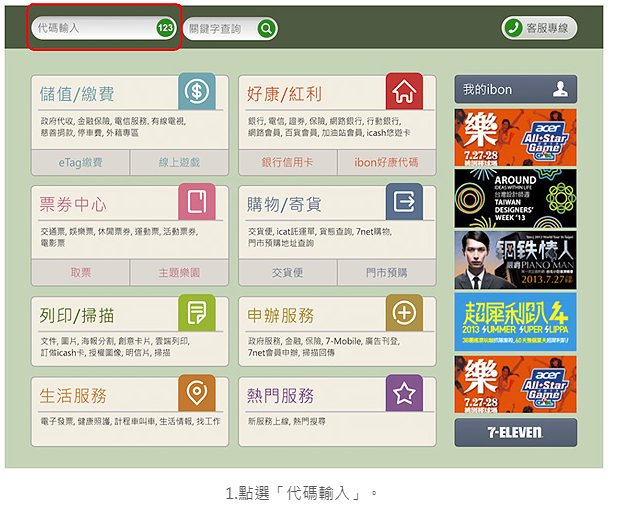The width and height of the screenshot is (619, 514).
Task: Click the pink ticket icon on 票券中心
Action: [197, 202]
